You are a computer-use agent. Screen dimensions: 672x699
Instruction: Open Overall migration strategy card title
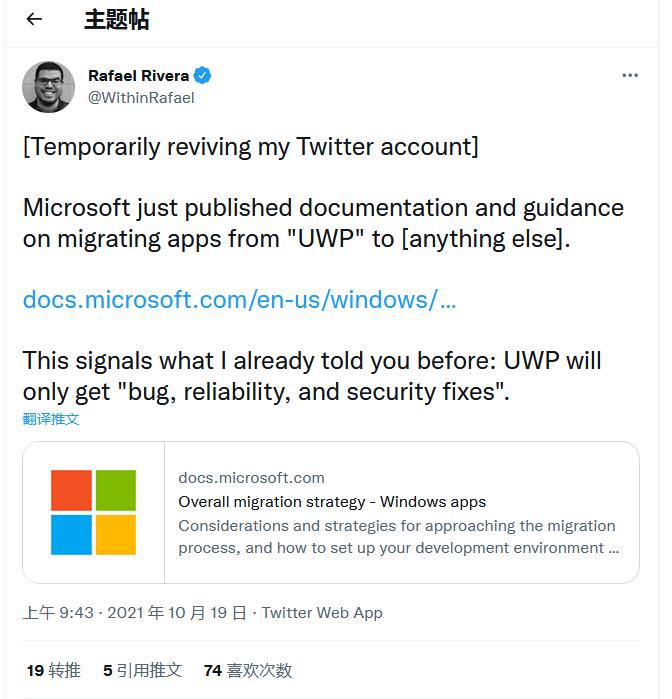pyautogui.click(x=332, y=502)
